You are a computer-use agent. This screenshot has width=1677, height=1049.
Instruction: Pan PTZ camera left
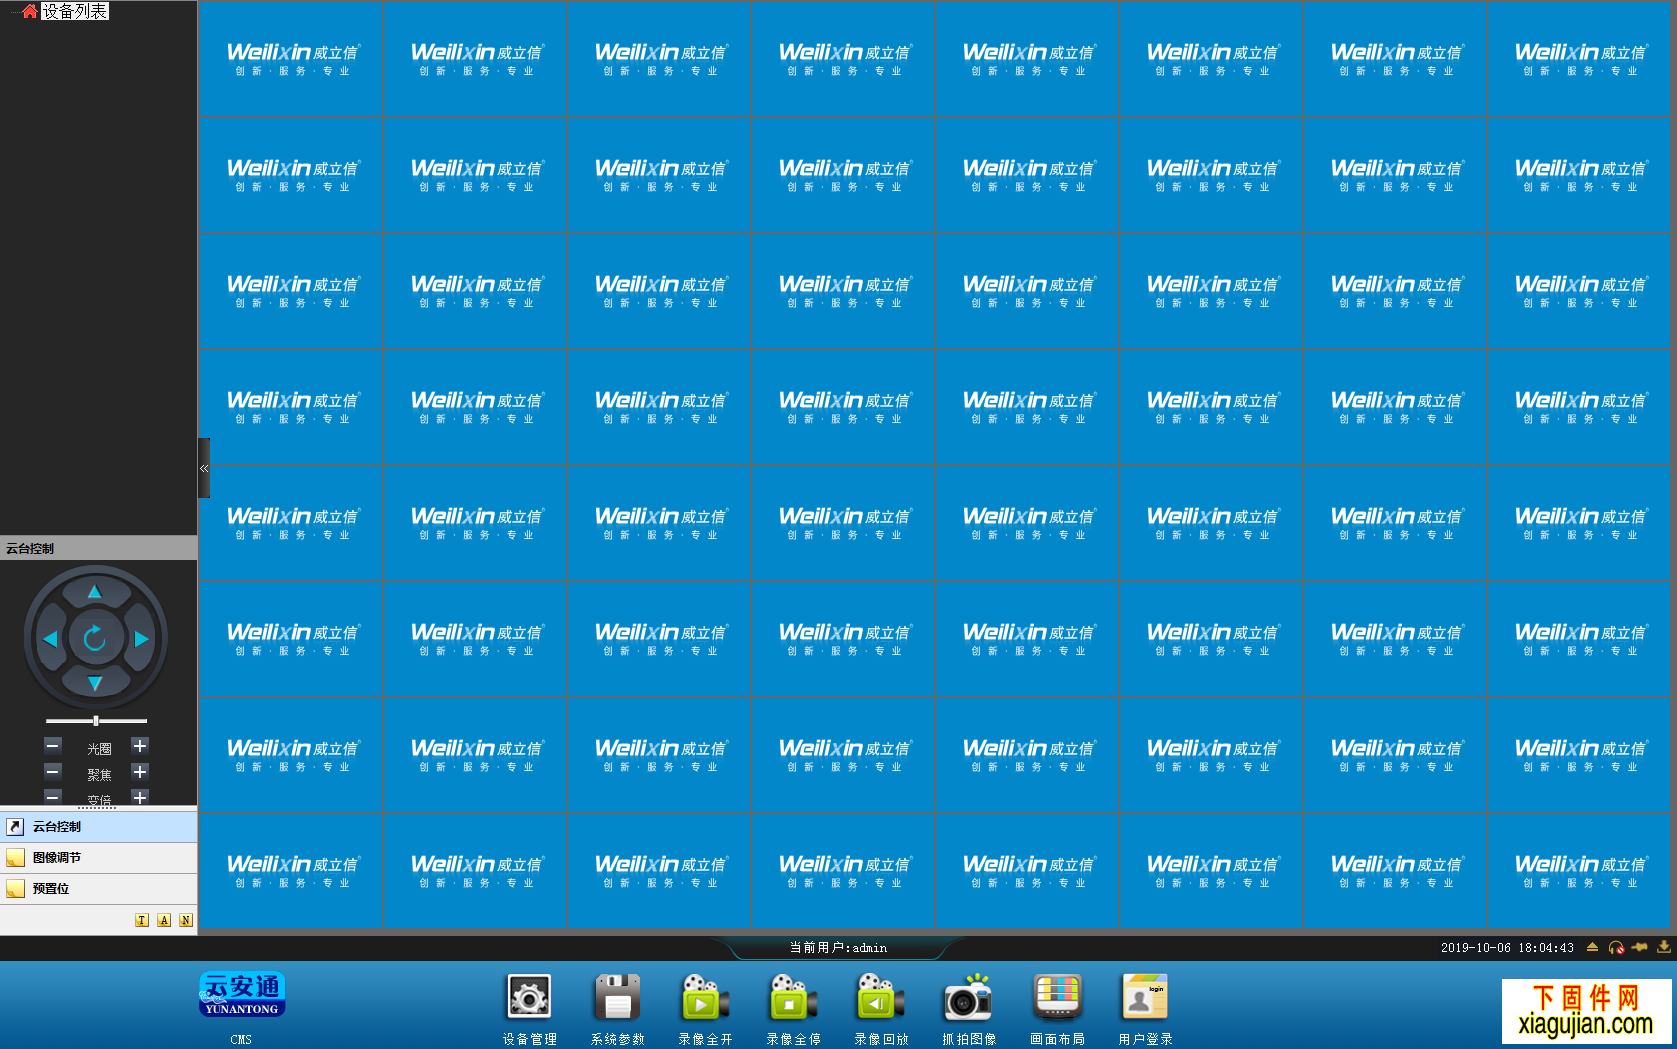(50, 638)
